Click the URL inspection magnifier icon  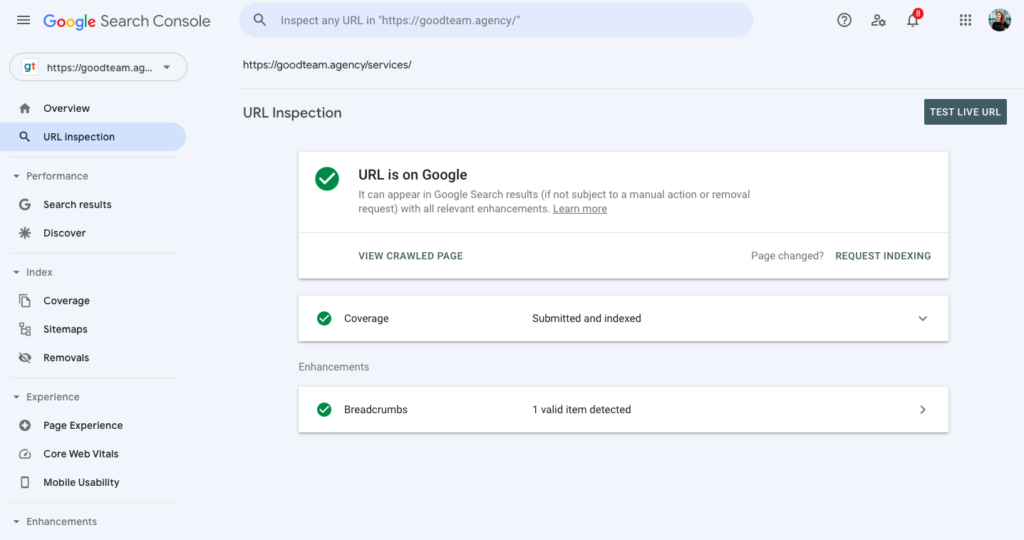pos(25,136)
